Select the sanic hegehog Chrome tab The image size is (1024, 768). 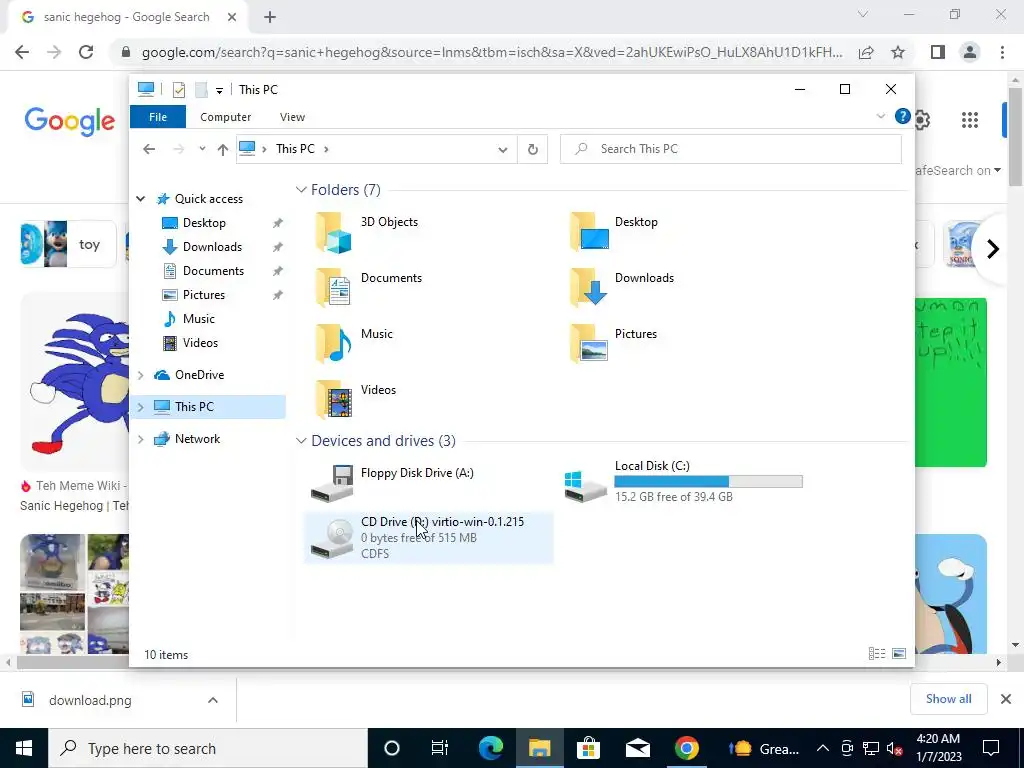click(127, 17)
